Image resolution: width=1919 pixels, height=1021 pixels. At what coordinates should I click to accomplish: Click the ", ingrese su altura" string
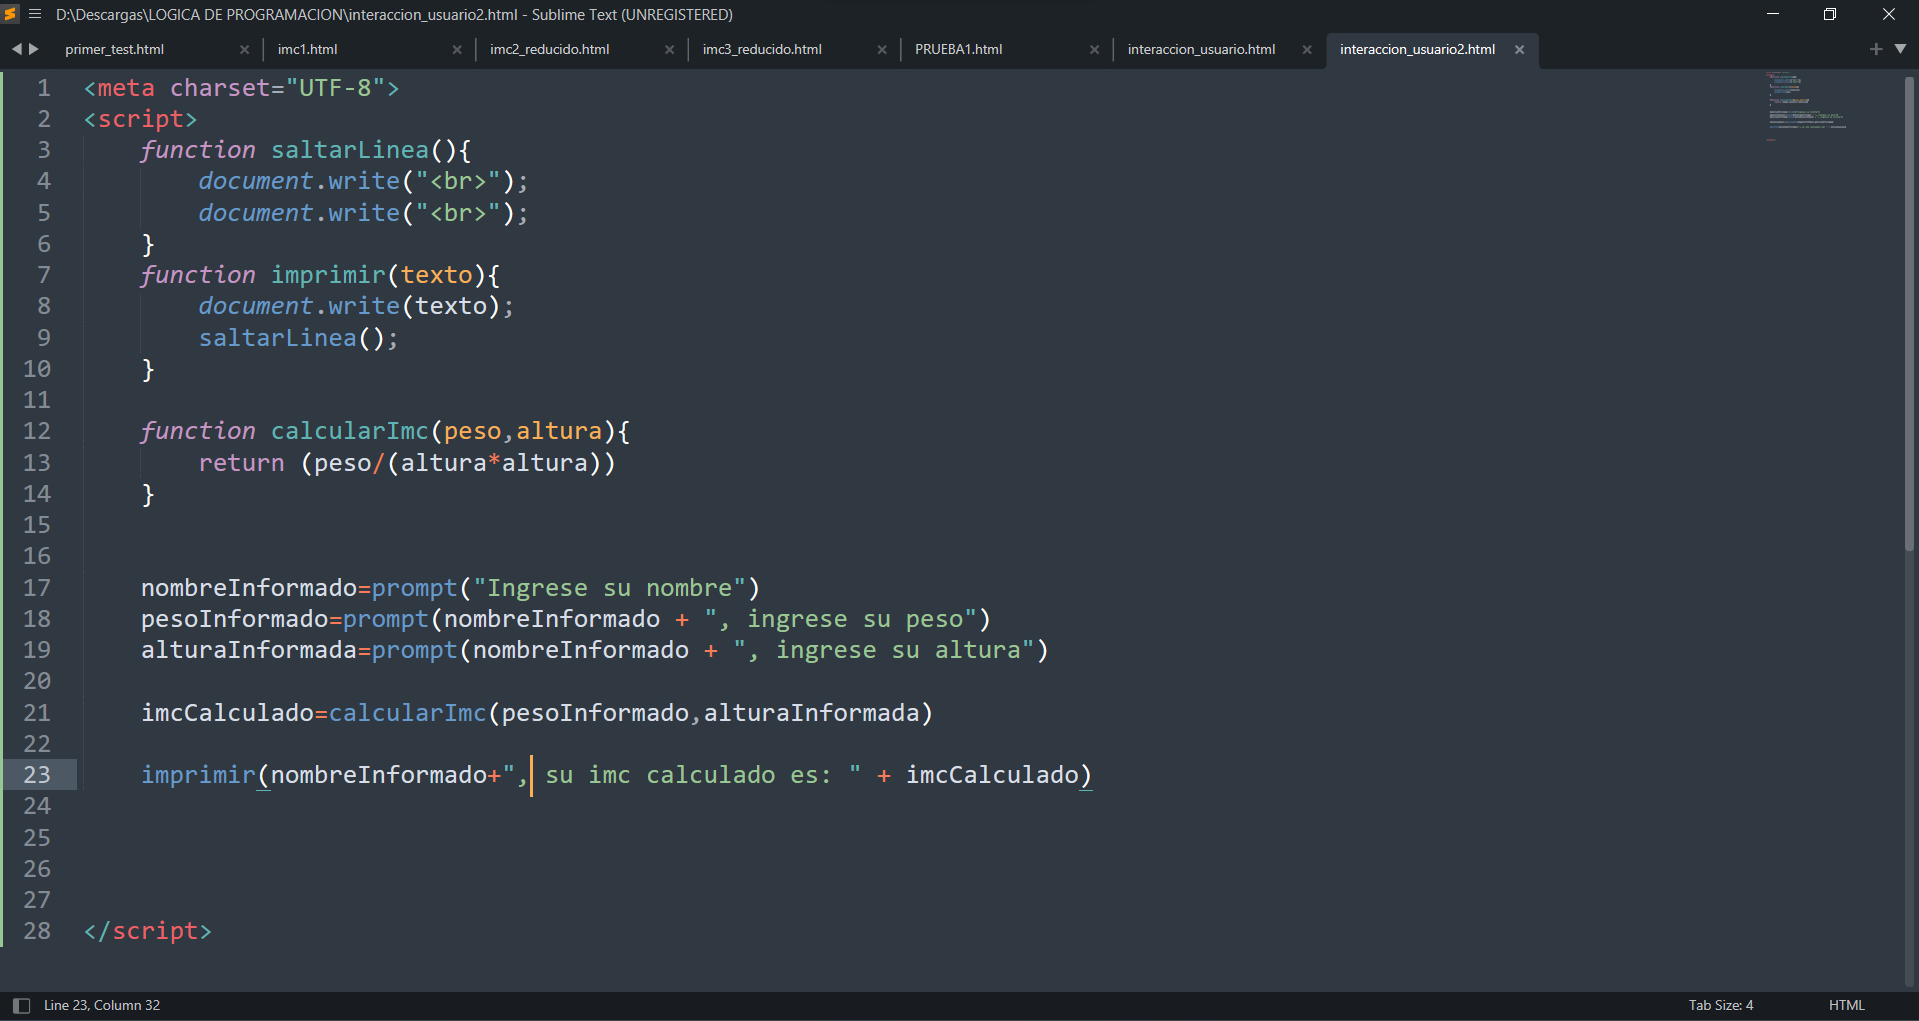click(x=884, y=650)
